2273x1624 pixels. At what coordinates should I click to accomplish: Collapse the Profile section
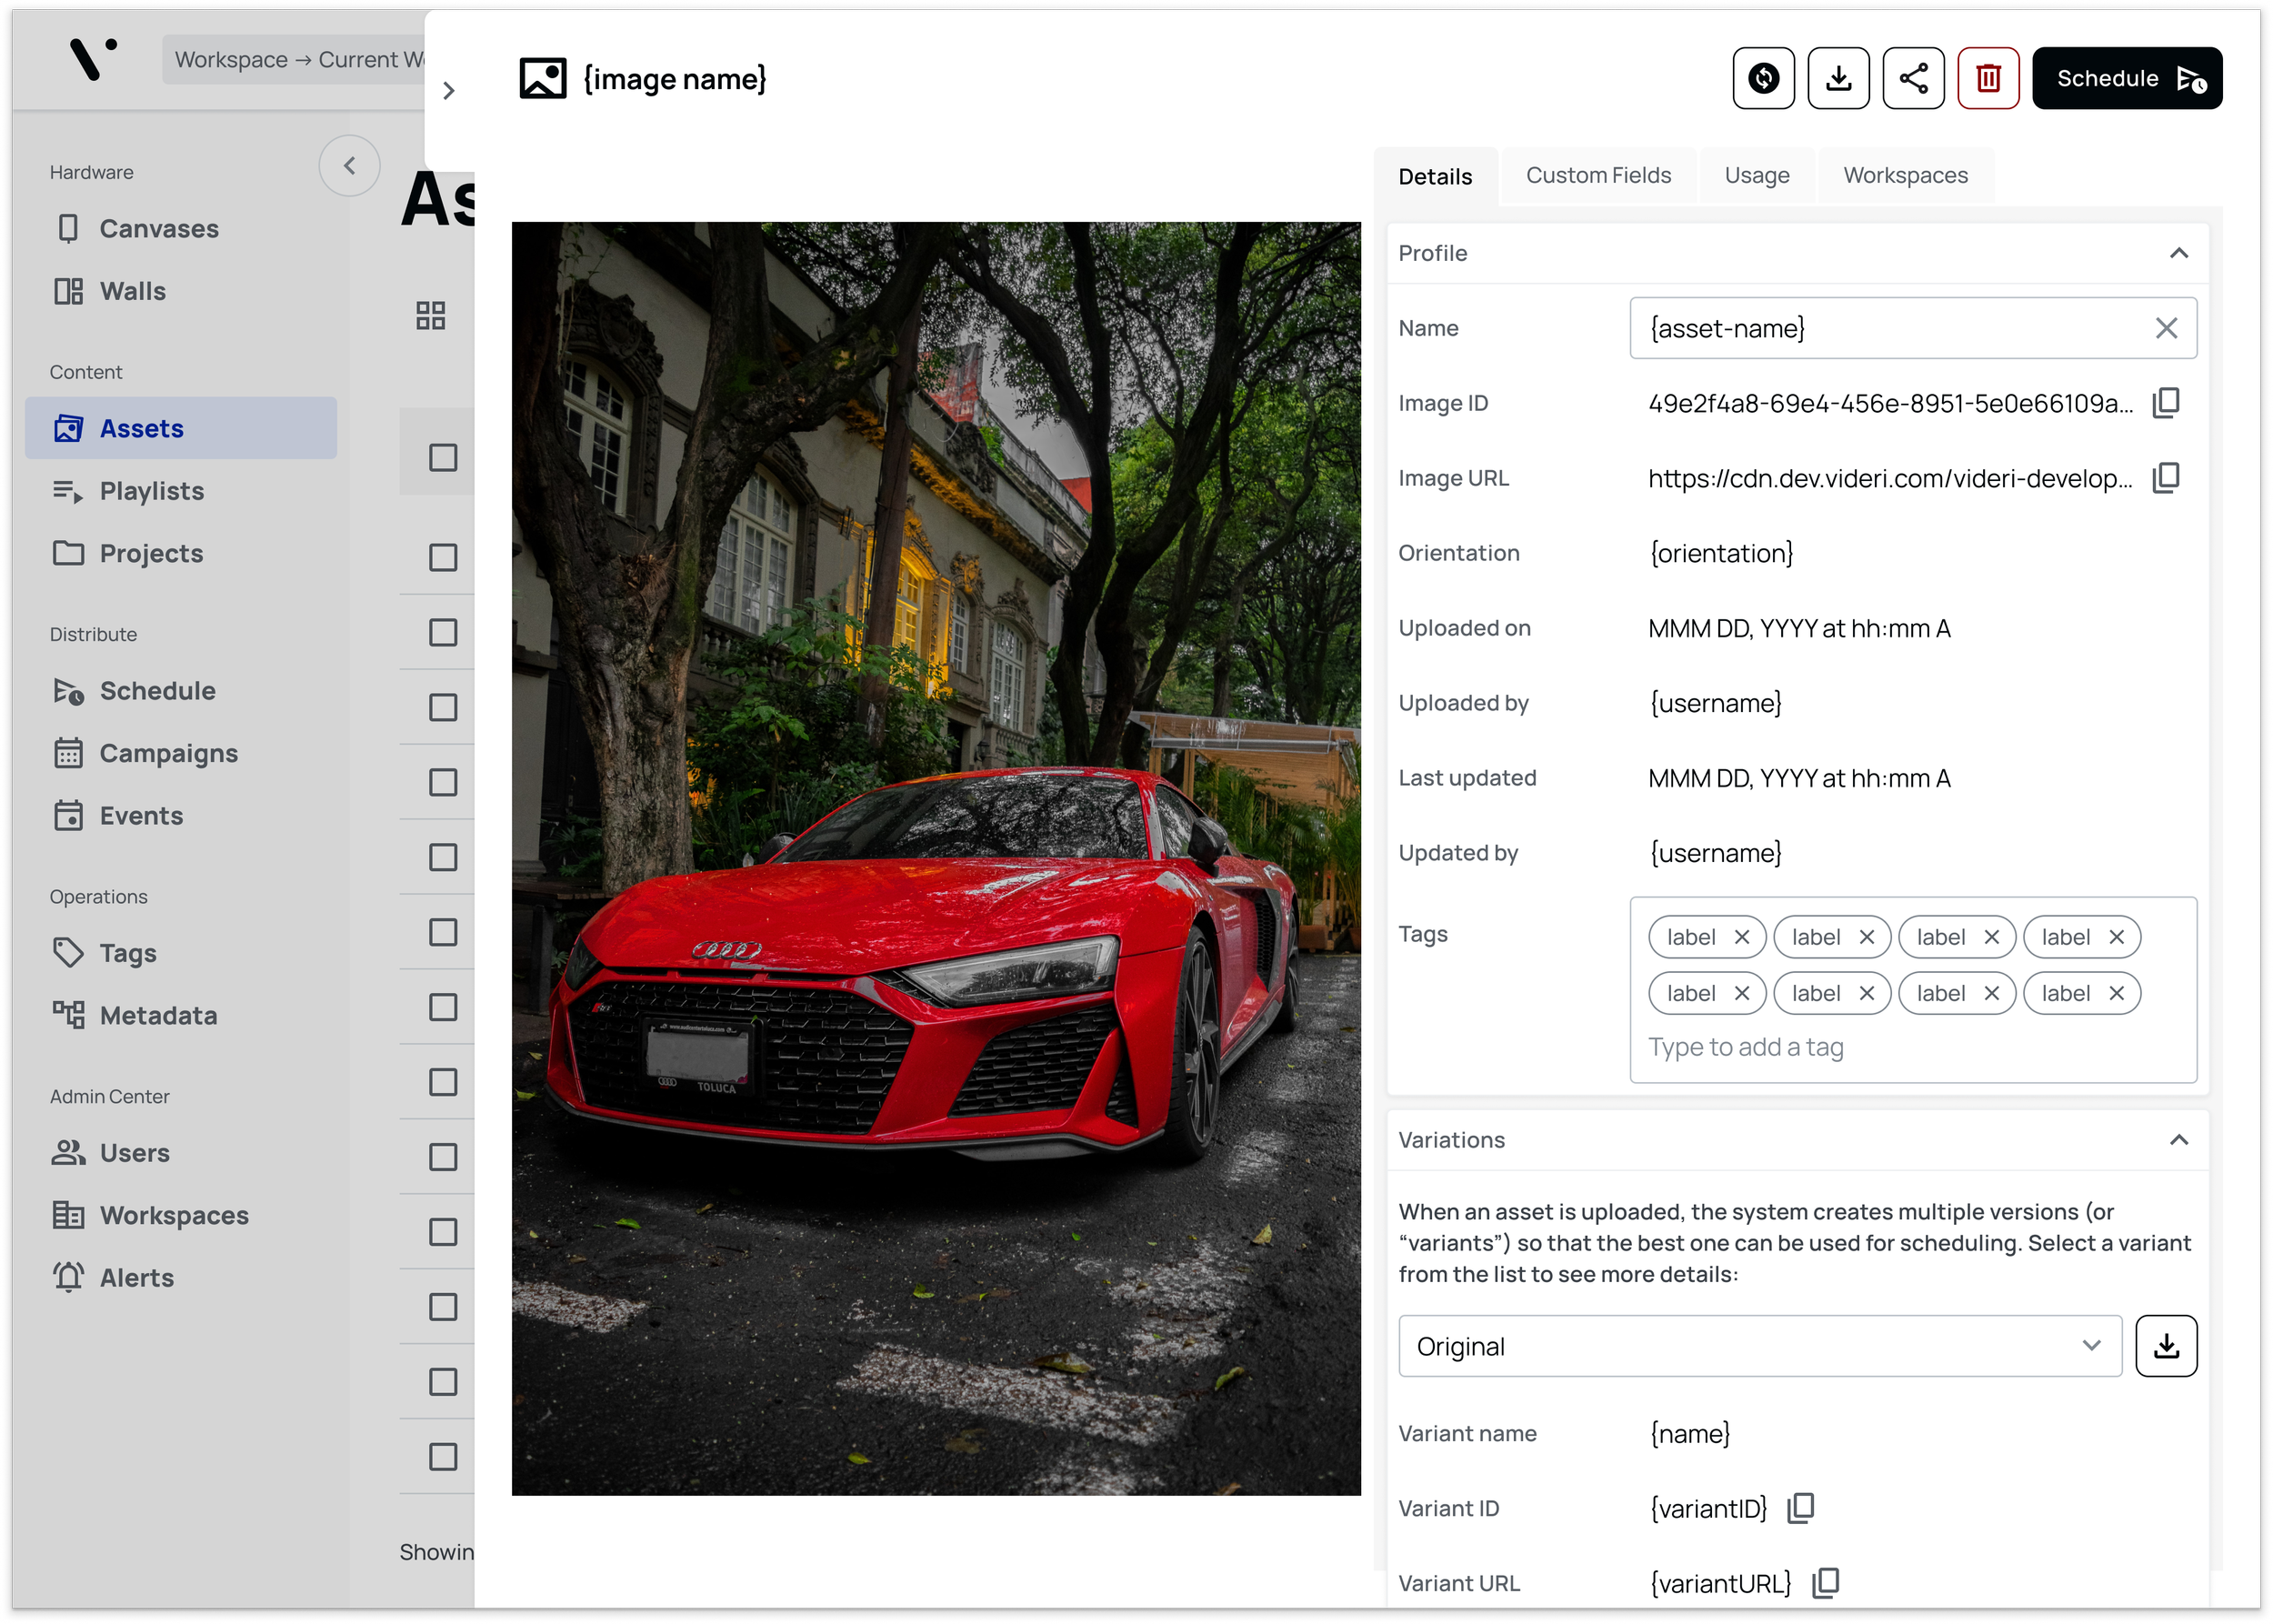coord(2179,253)
